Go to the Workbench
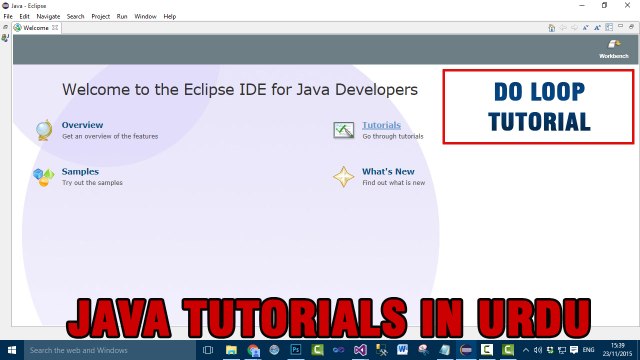The width and height of the screenshot is (640, 360). point(613,49)
